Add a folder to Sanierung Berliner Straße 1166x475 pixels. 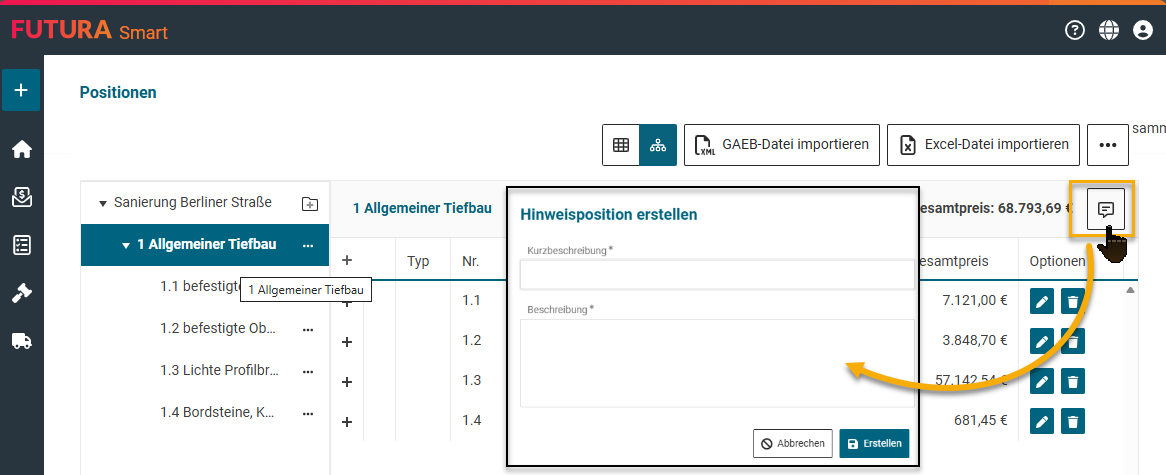310,203
